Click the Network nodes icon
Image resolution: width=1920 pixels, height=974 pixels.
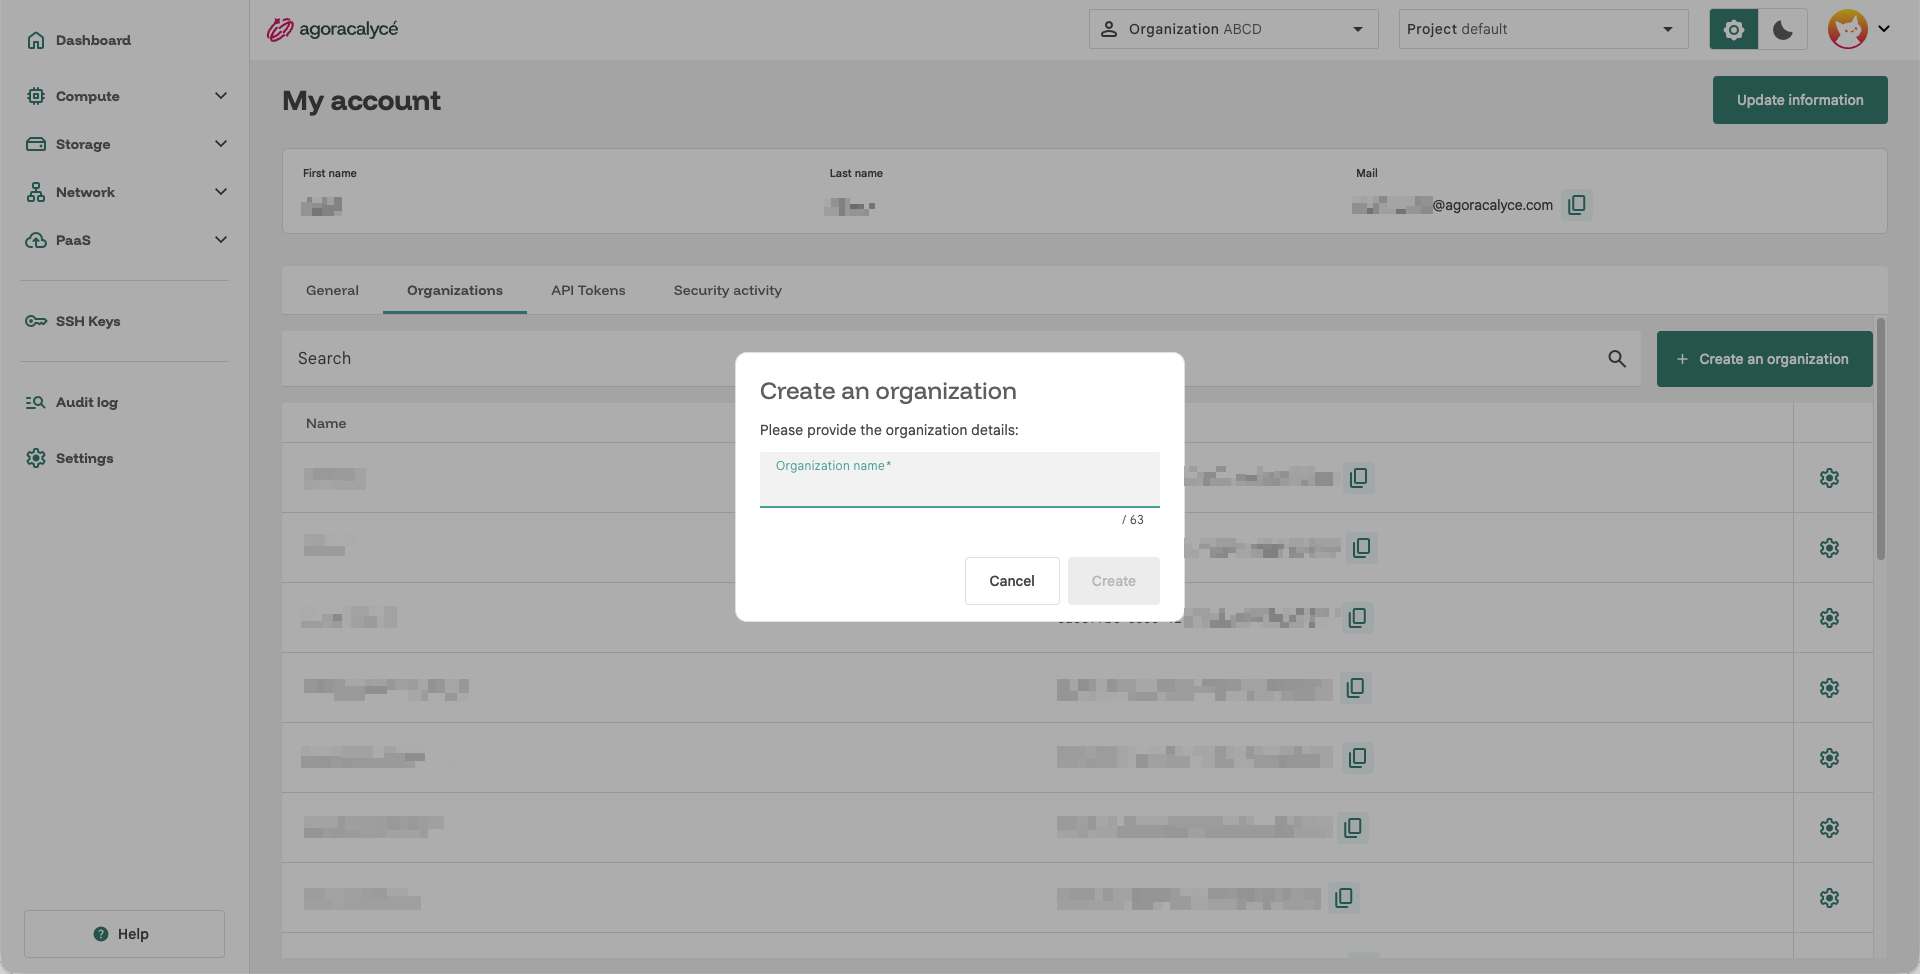pos(36,192)
